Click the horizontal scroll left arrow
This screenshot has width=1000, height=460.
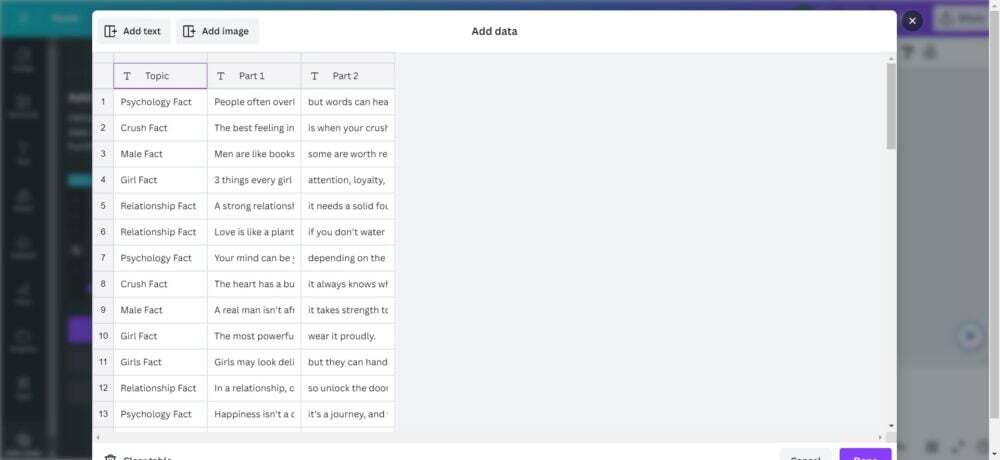tap(97, 438)
